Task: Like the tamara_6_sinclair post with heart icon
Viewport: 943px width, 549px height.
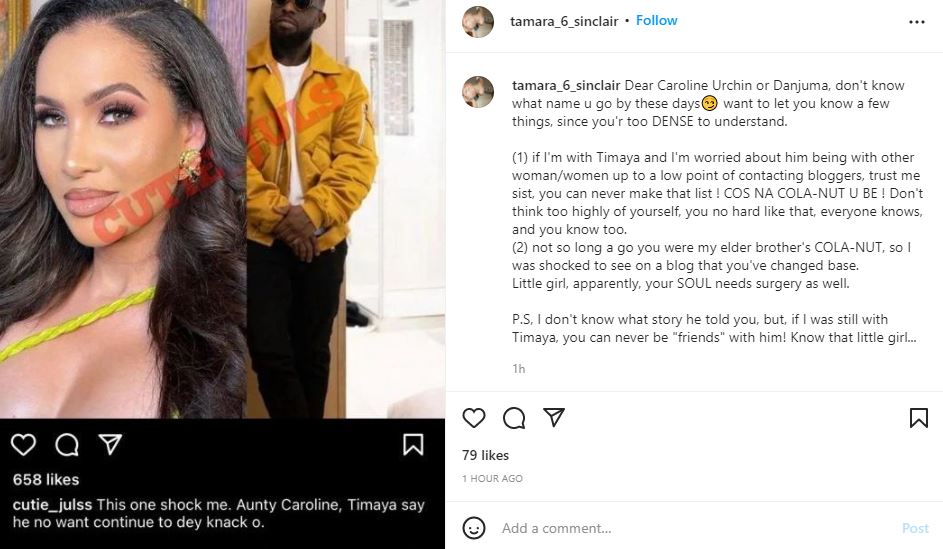Action: 474,418
